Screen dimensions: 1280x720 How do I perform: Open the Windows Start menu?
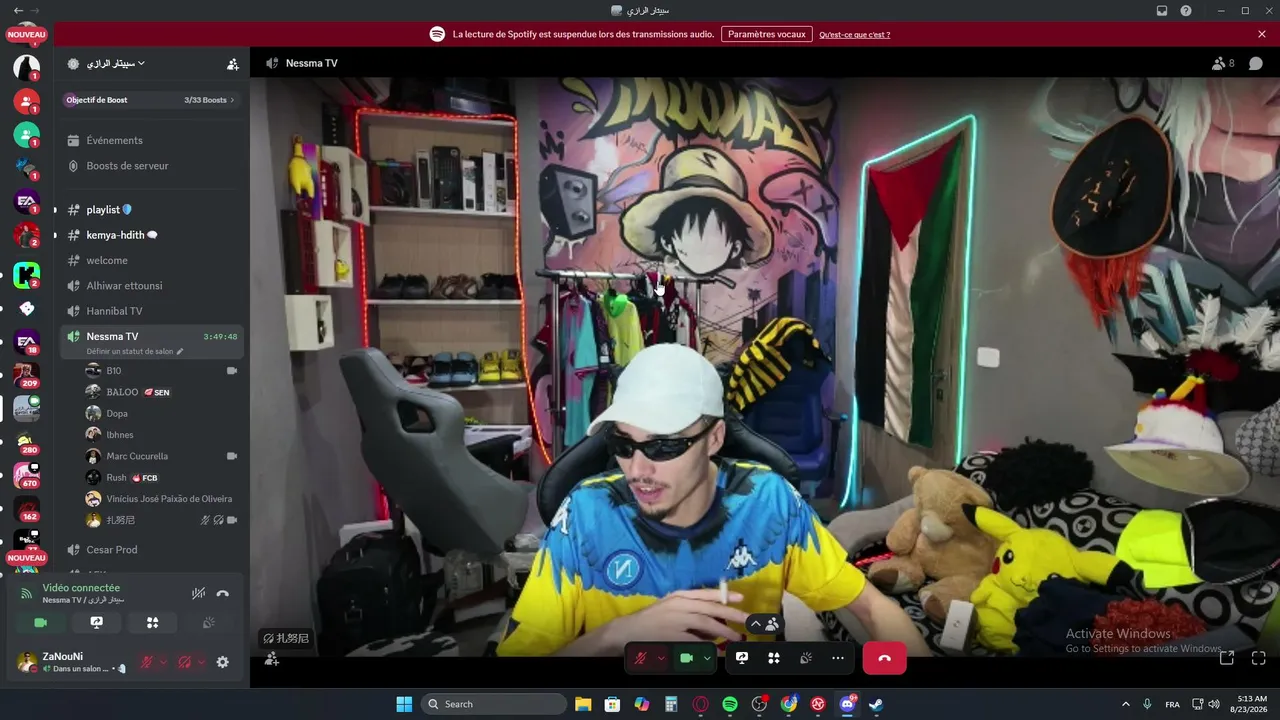404,704
